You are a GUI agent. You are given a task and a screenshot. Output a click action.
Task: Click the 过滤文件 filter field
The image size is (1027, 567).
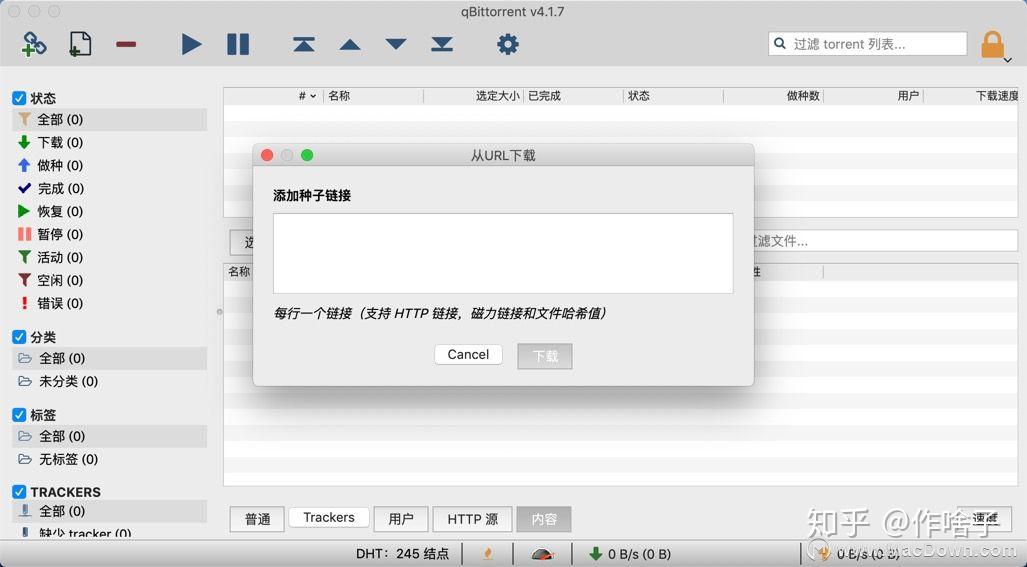(x=886, y=241)
